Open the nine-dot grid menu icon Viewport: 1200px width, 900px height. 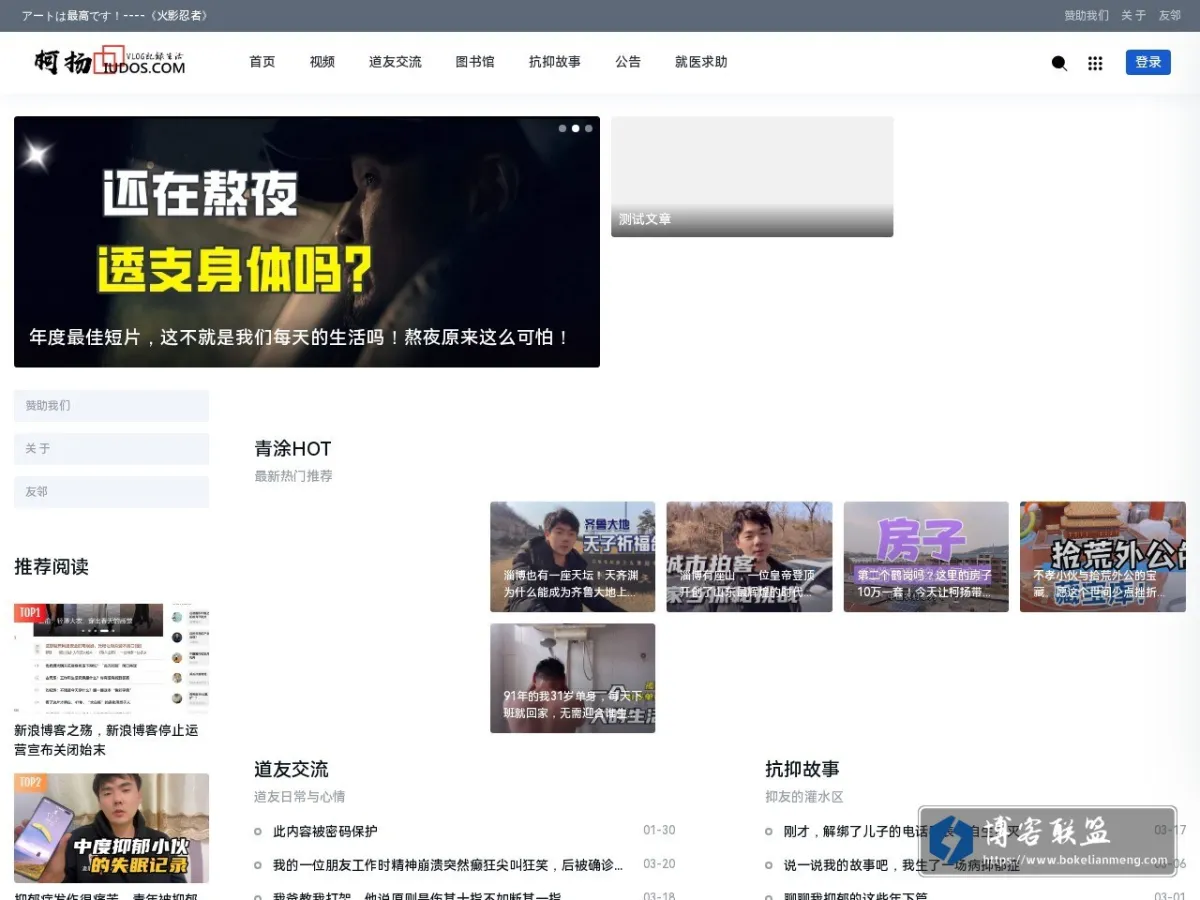click(x=1095, y=63)
